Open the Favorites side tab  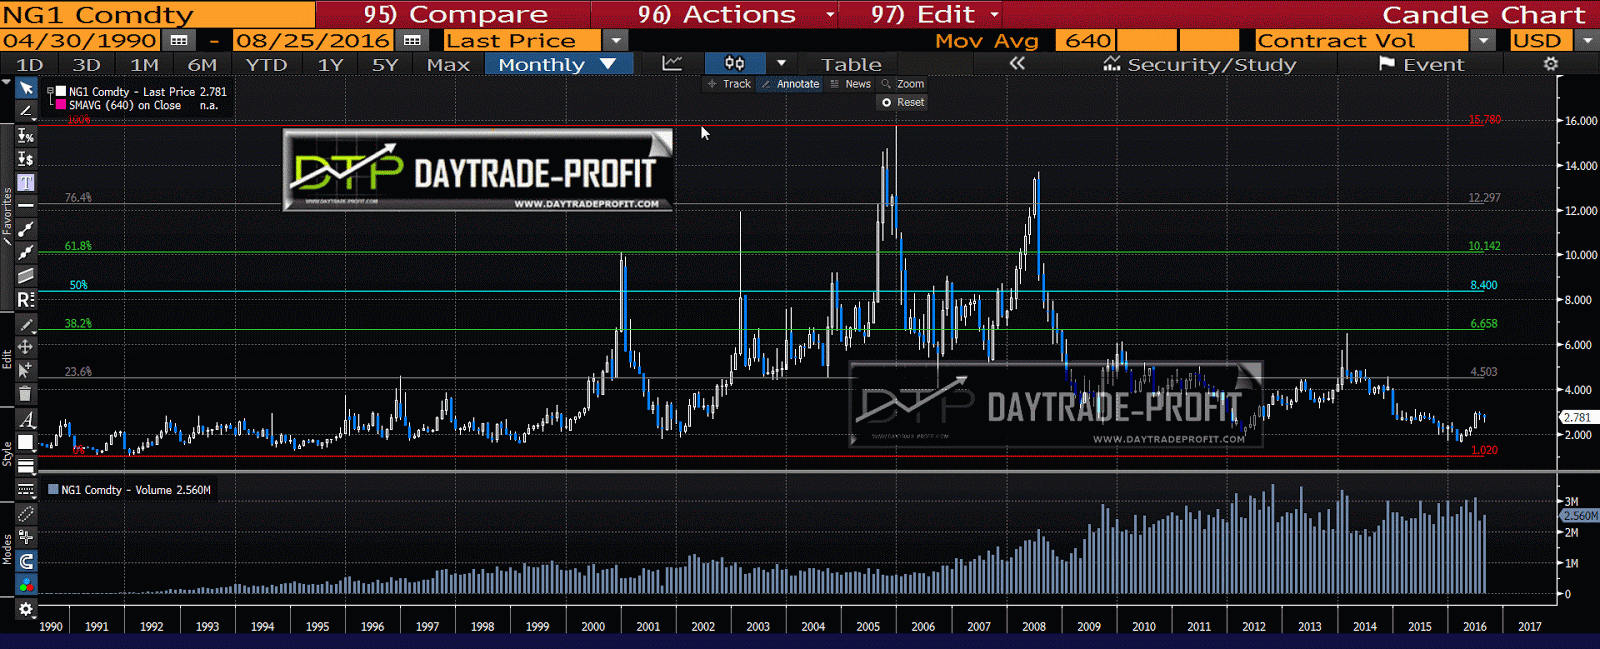click(7, 215)
